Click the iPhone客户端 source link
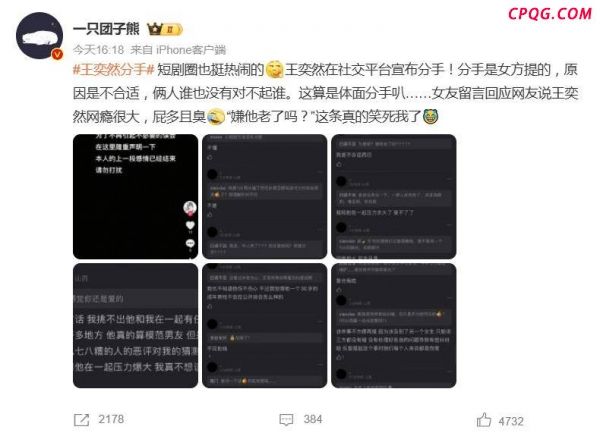Image resolution: width=600 pixels, height=436 pixels. click(191, 50)
